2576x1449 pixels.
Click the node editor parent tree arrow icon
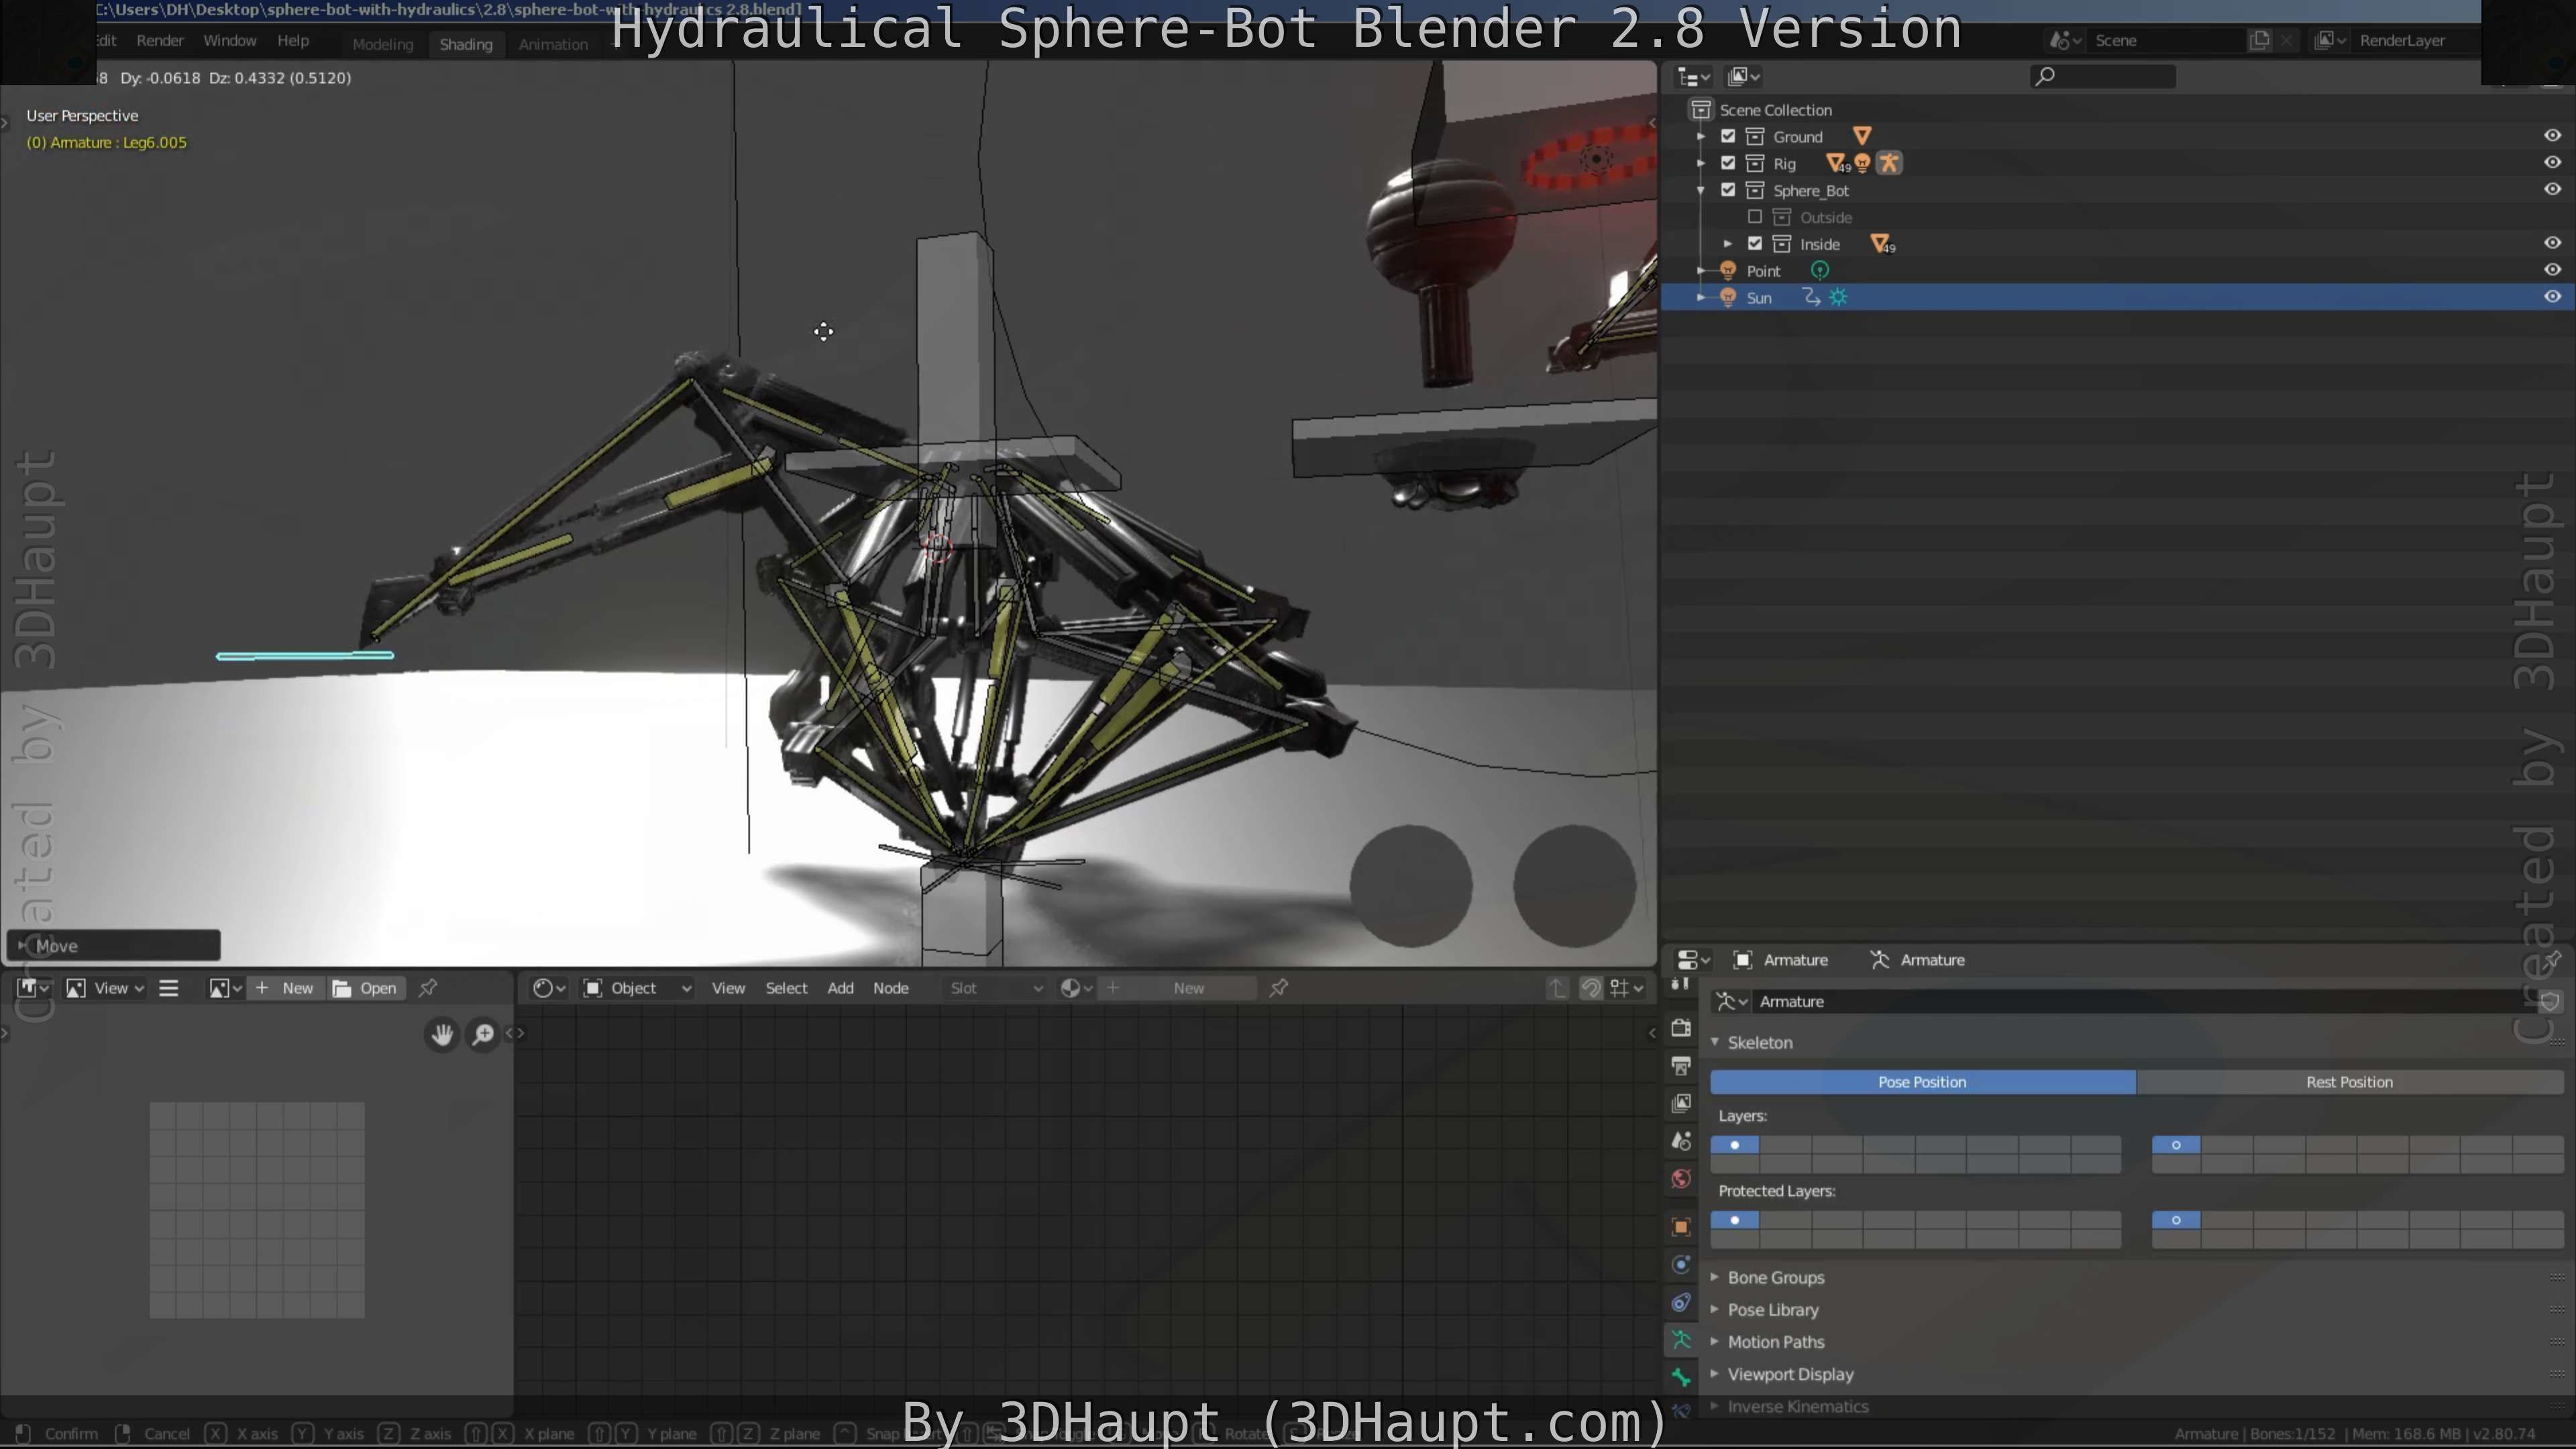[x=1557, y=988]
